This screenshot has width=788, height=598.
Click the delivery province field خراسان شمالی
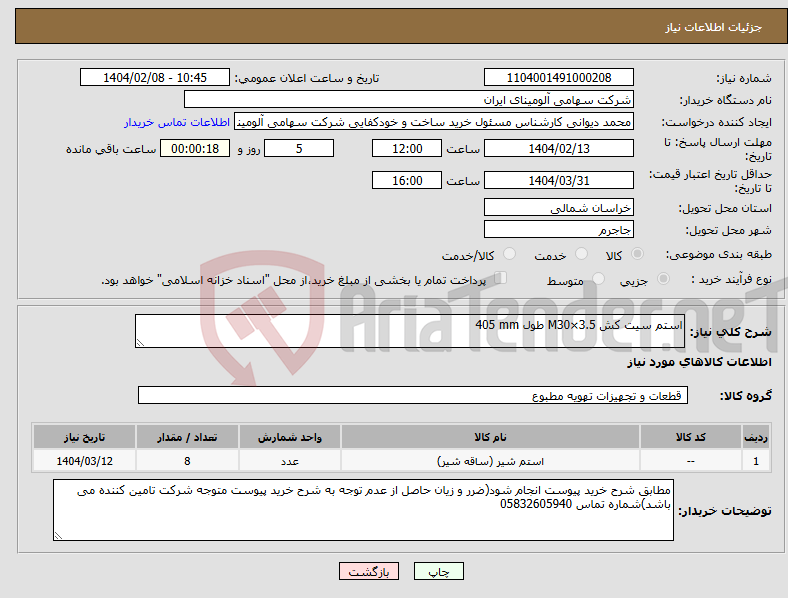[x=558, y=207]
